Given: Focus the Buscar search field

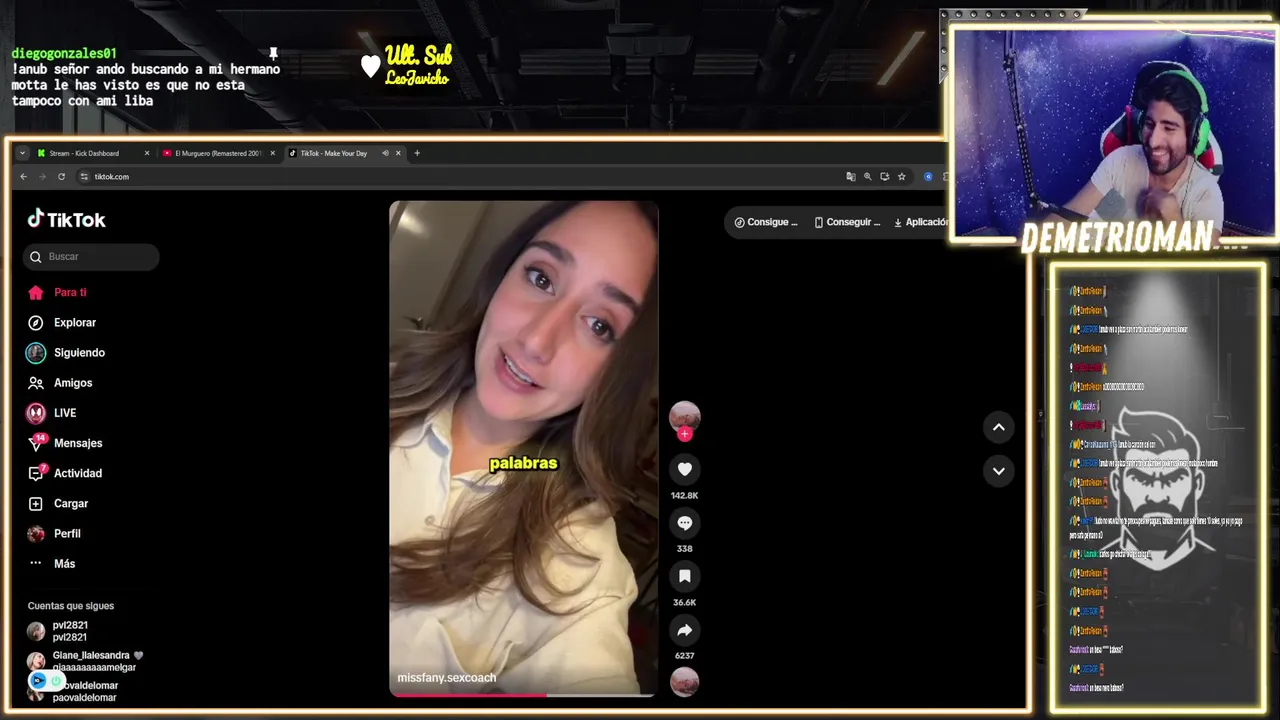Looking at the screenshot, I should point(91,256).
